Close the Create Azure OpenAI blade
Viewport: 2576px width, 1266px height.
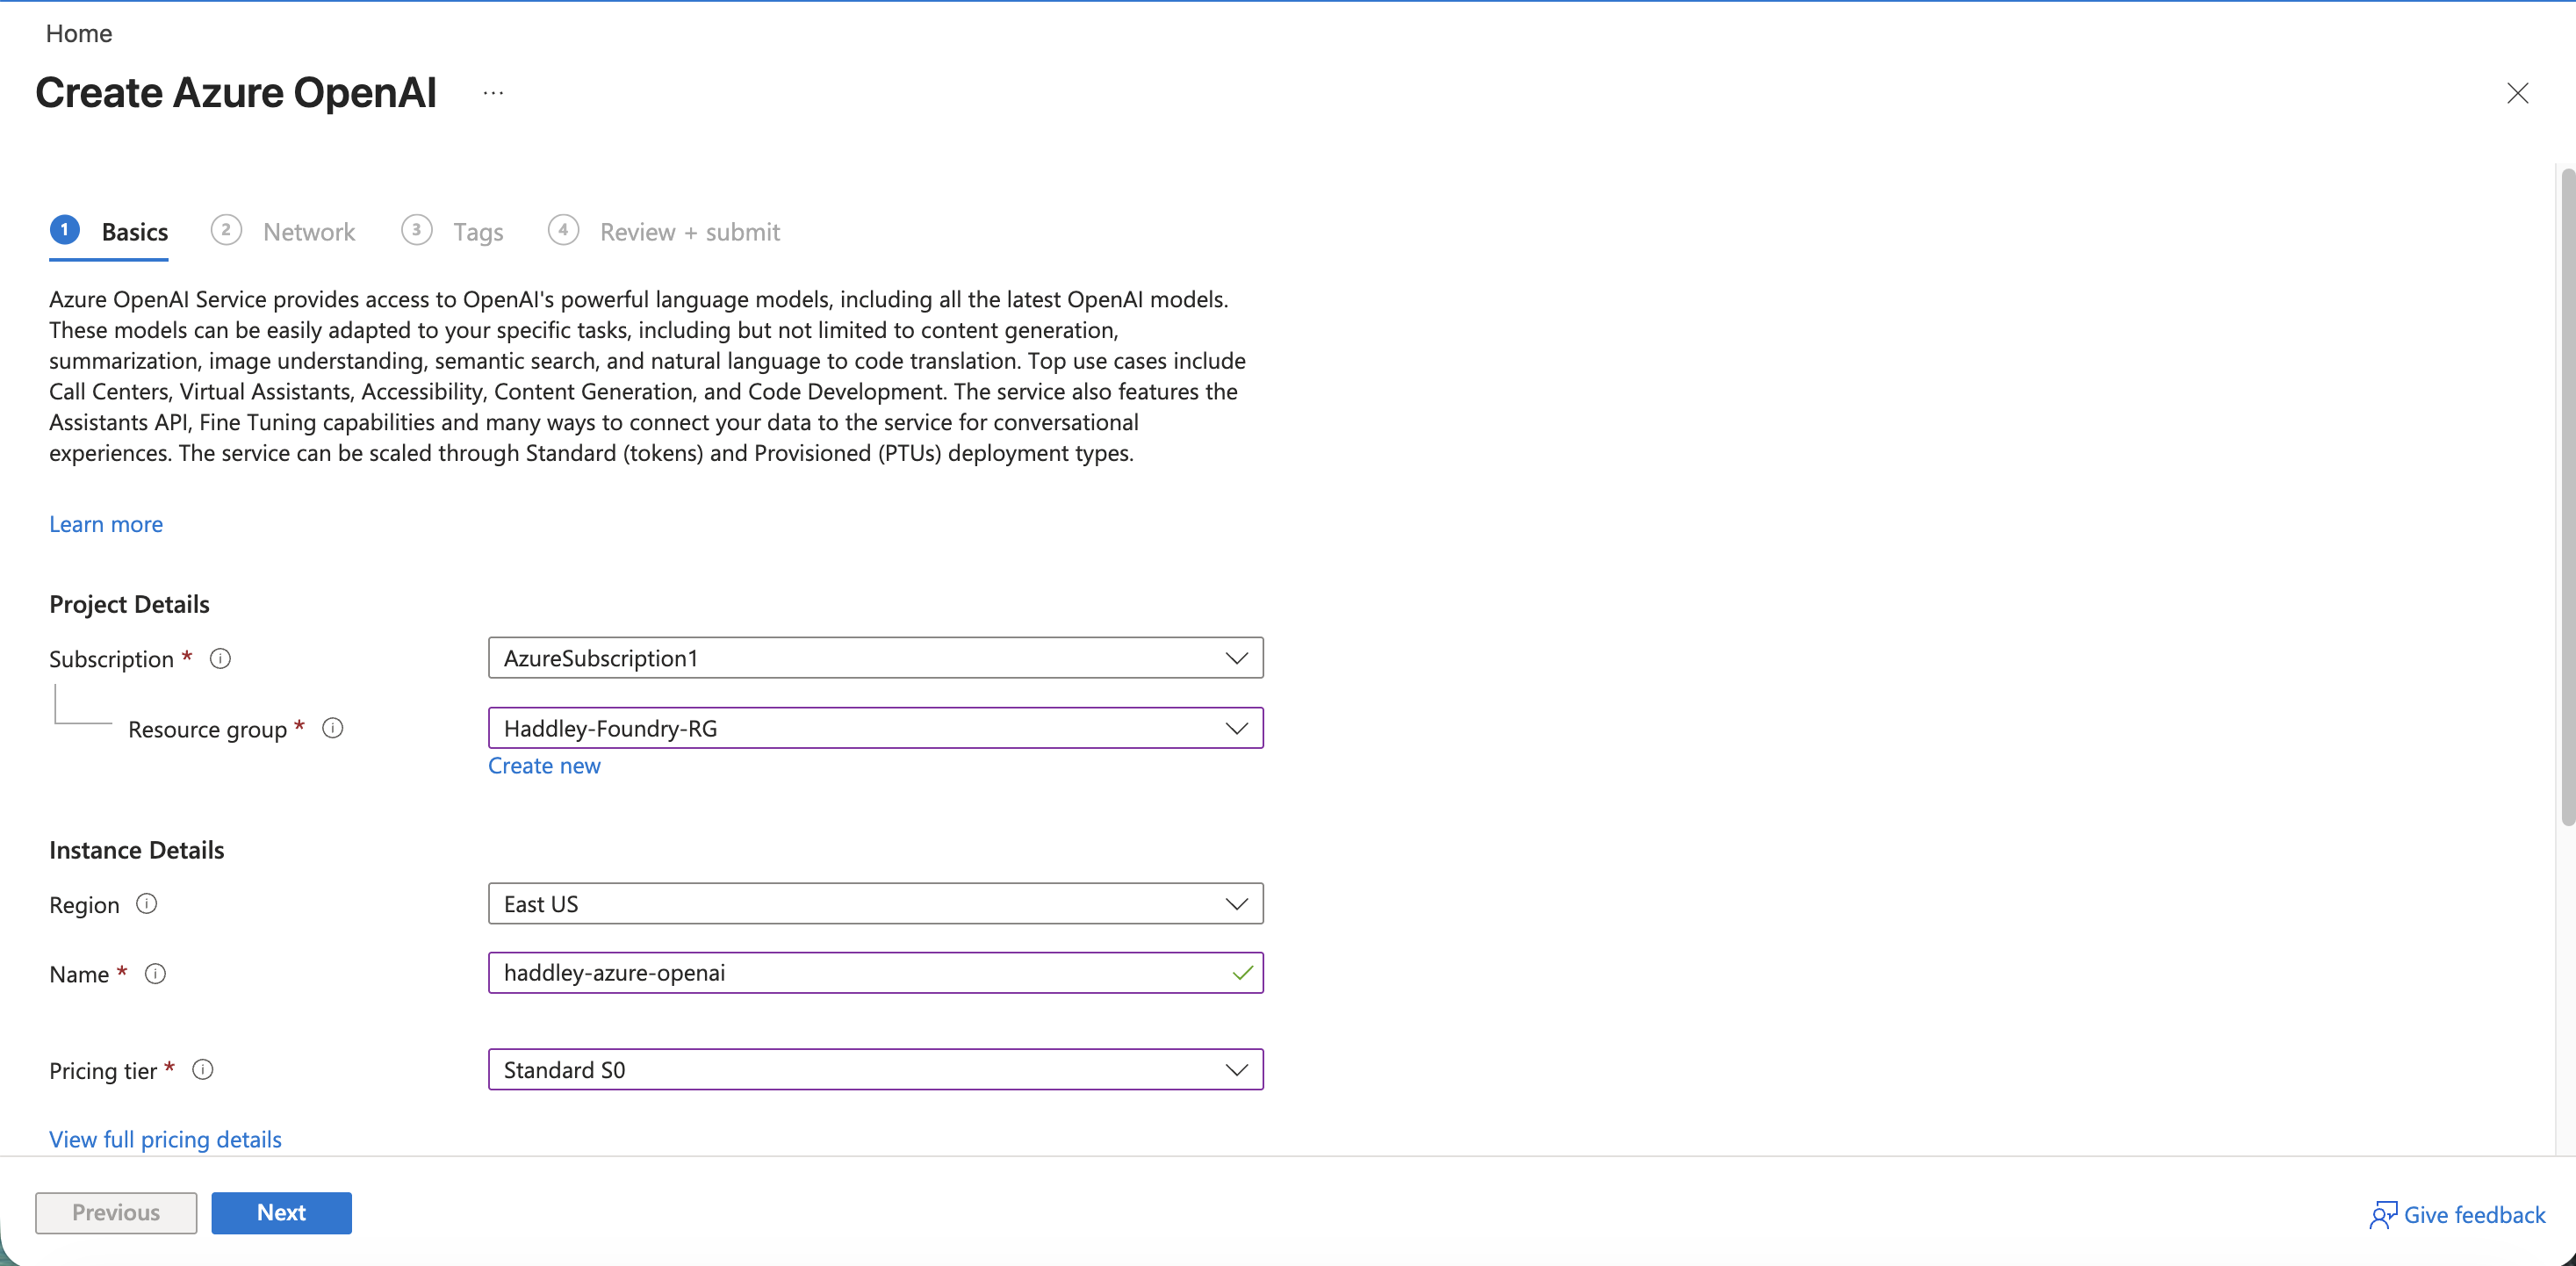click(2518, 93)
